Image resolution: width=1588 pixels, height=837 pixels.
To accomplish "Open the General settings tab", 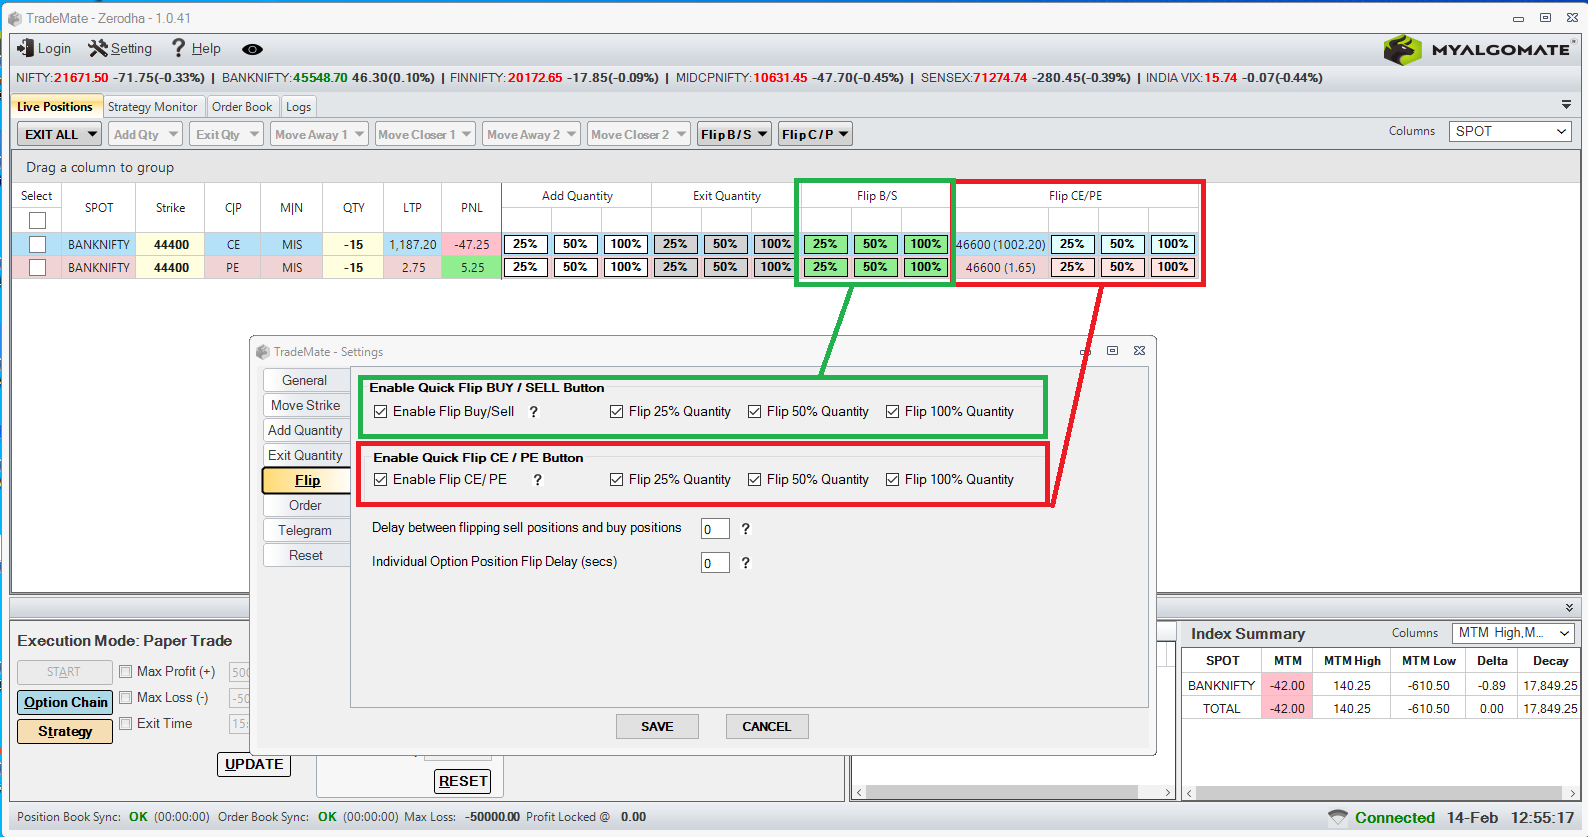I will click(305, 381).
